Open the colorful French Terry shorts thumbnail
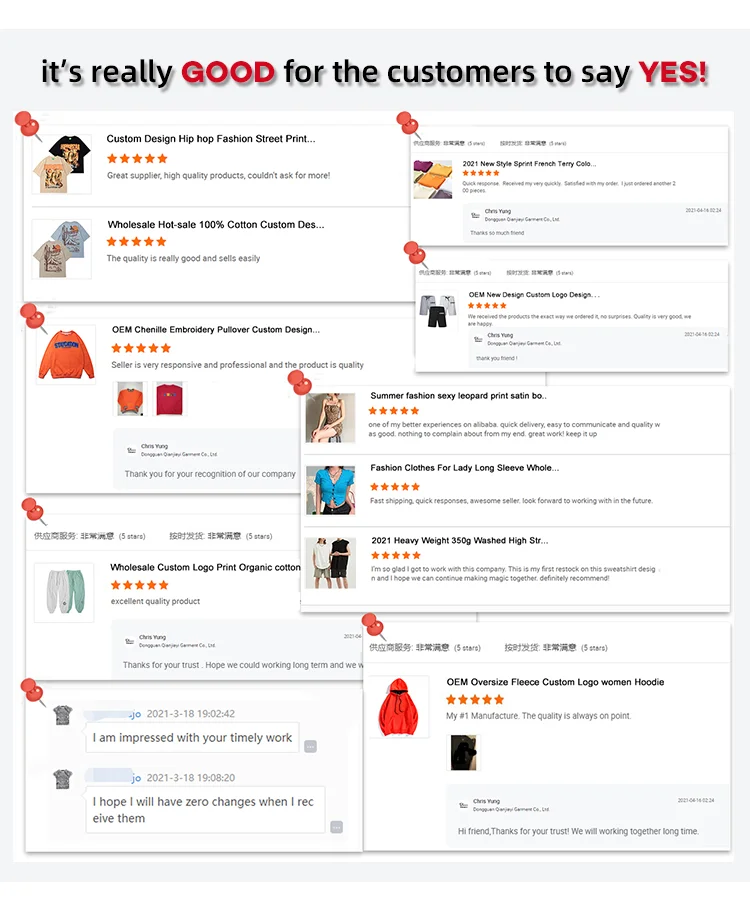Screen dimensions: 750x915 (x=432, y=179)
